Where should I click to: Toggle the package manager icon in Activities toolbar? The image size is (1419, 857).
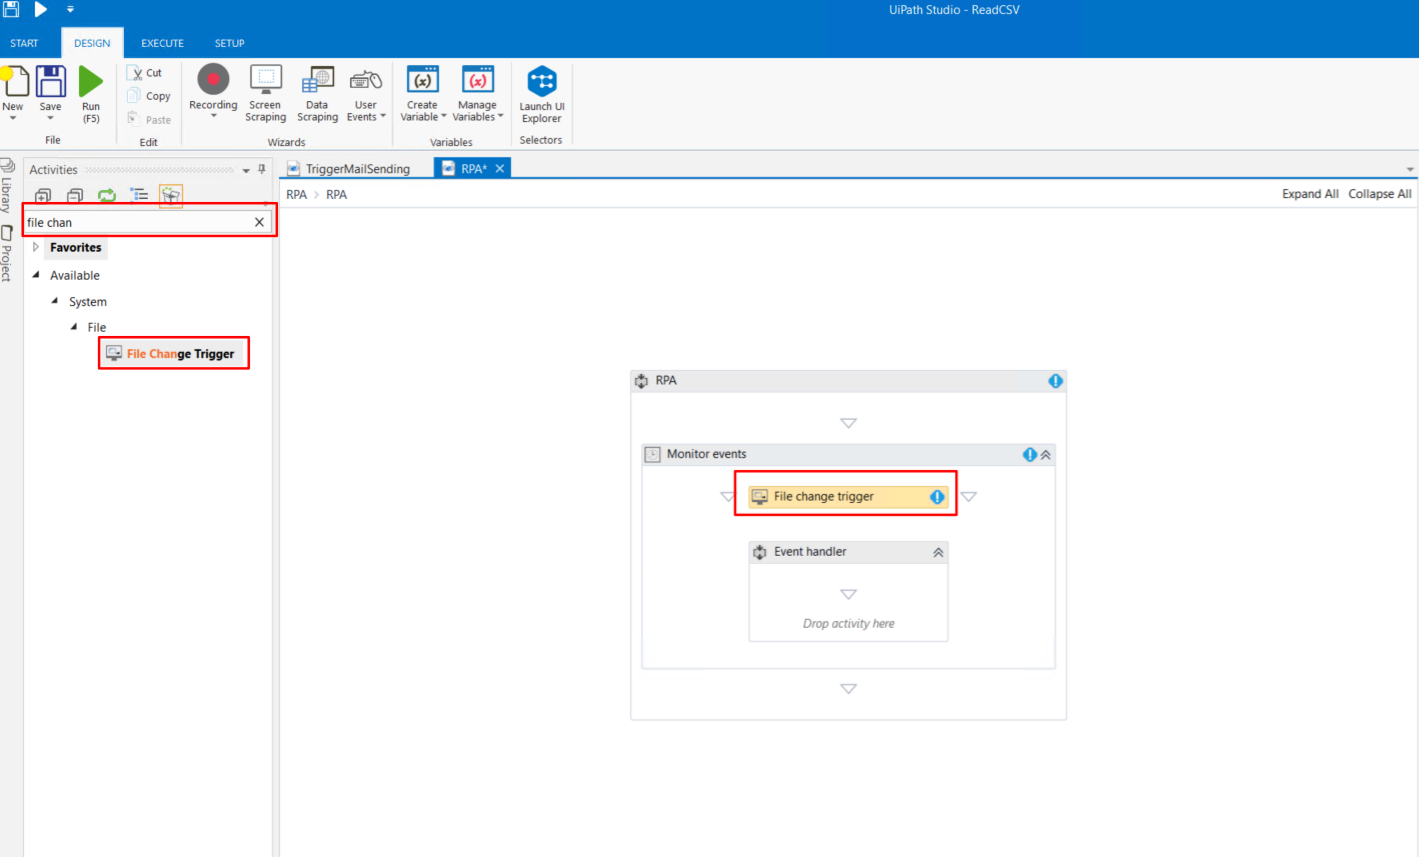(171, 195)
